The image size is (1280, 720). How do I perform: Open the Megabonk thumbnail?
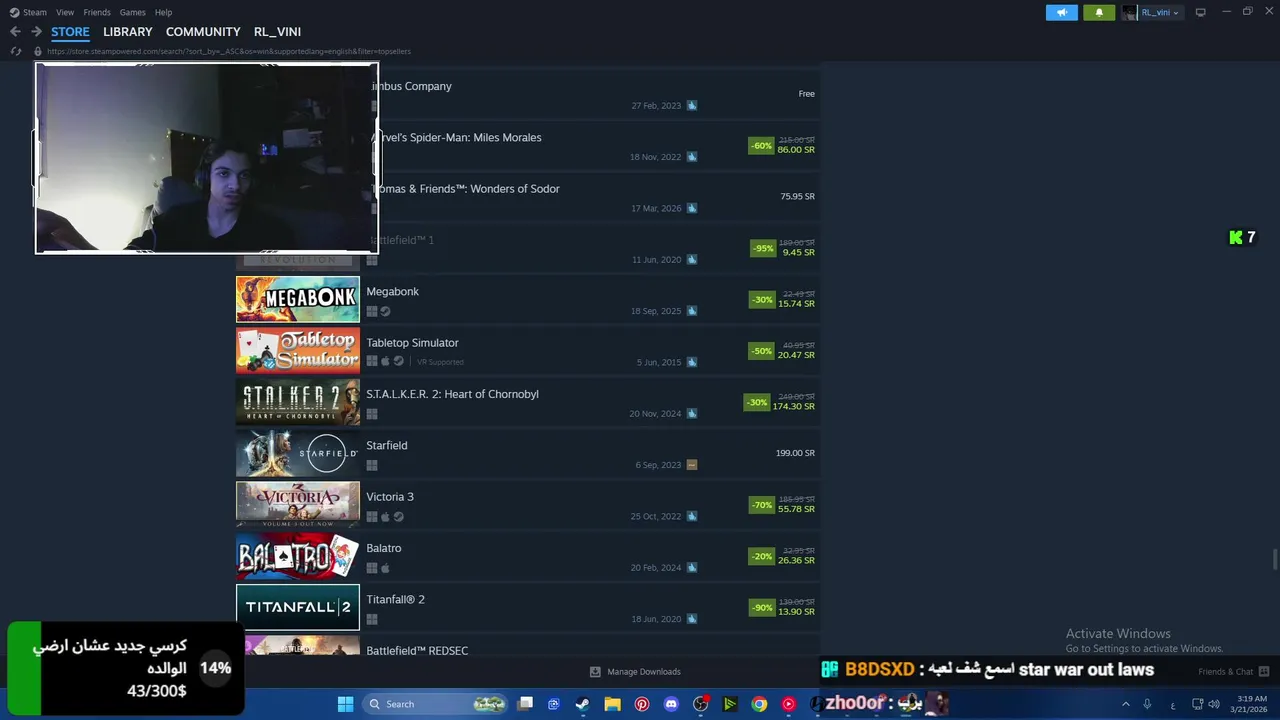(298, 299)
